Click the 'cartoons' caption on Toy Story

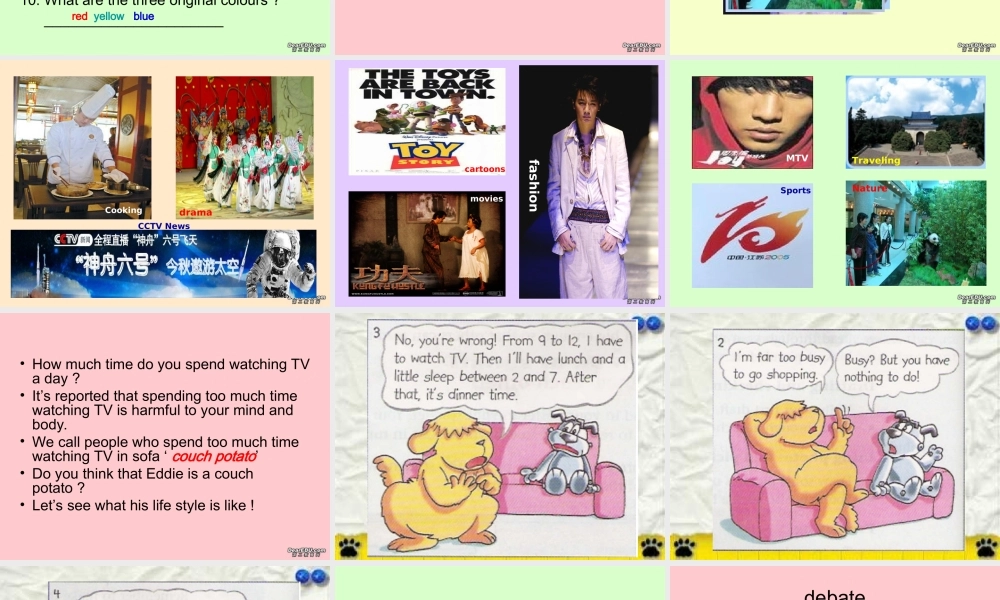point(485,169)
